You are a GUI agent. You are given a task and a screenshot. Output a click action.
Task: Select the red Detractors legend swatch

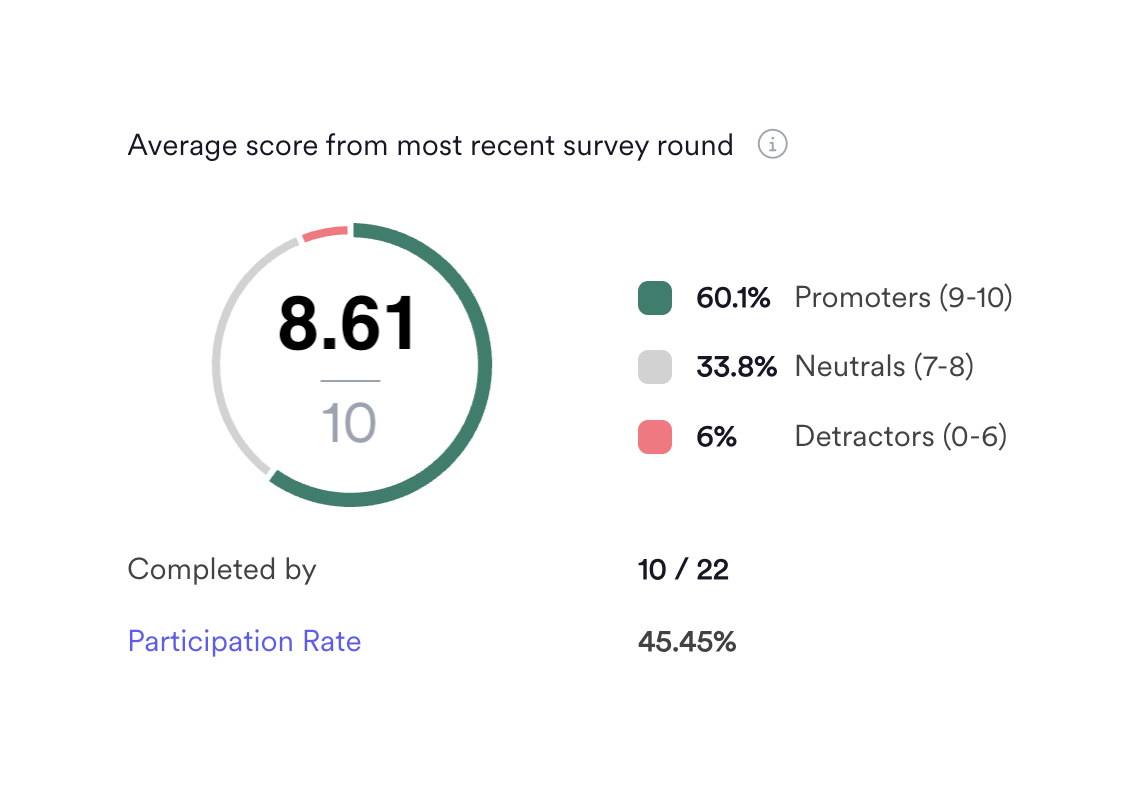coord(654,437)
